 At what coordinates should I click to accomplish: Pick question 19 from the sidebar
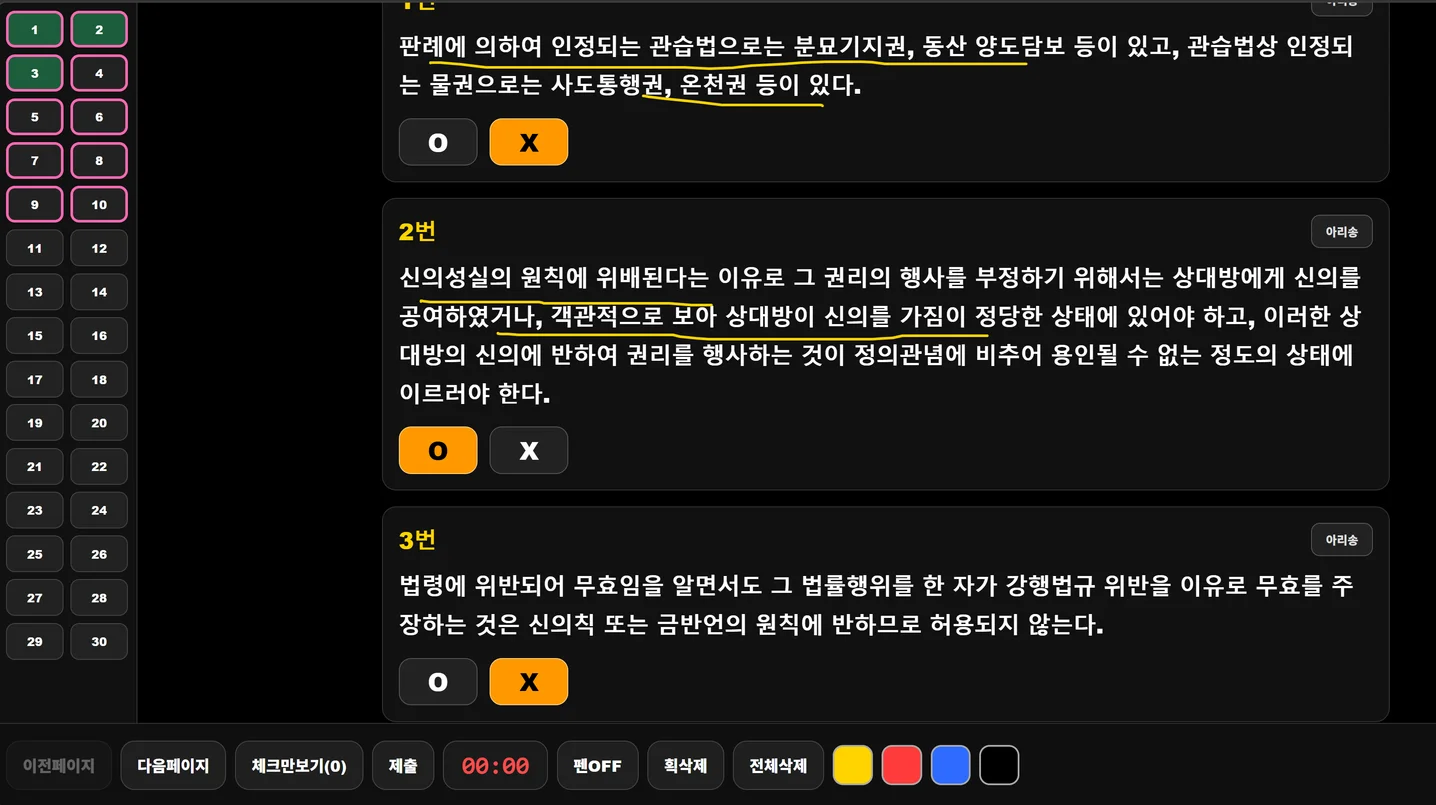pyautogui.click(x=35, y=423)
